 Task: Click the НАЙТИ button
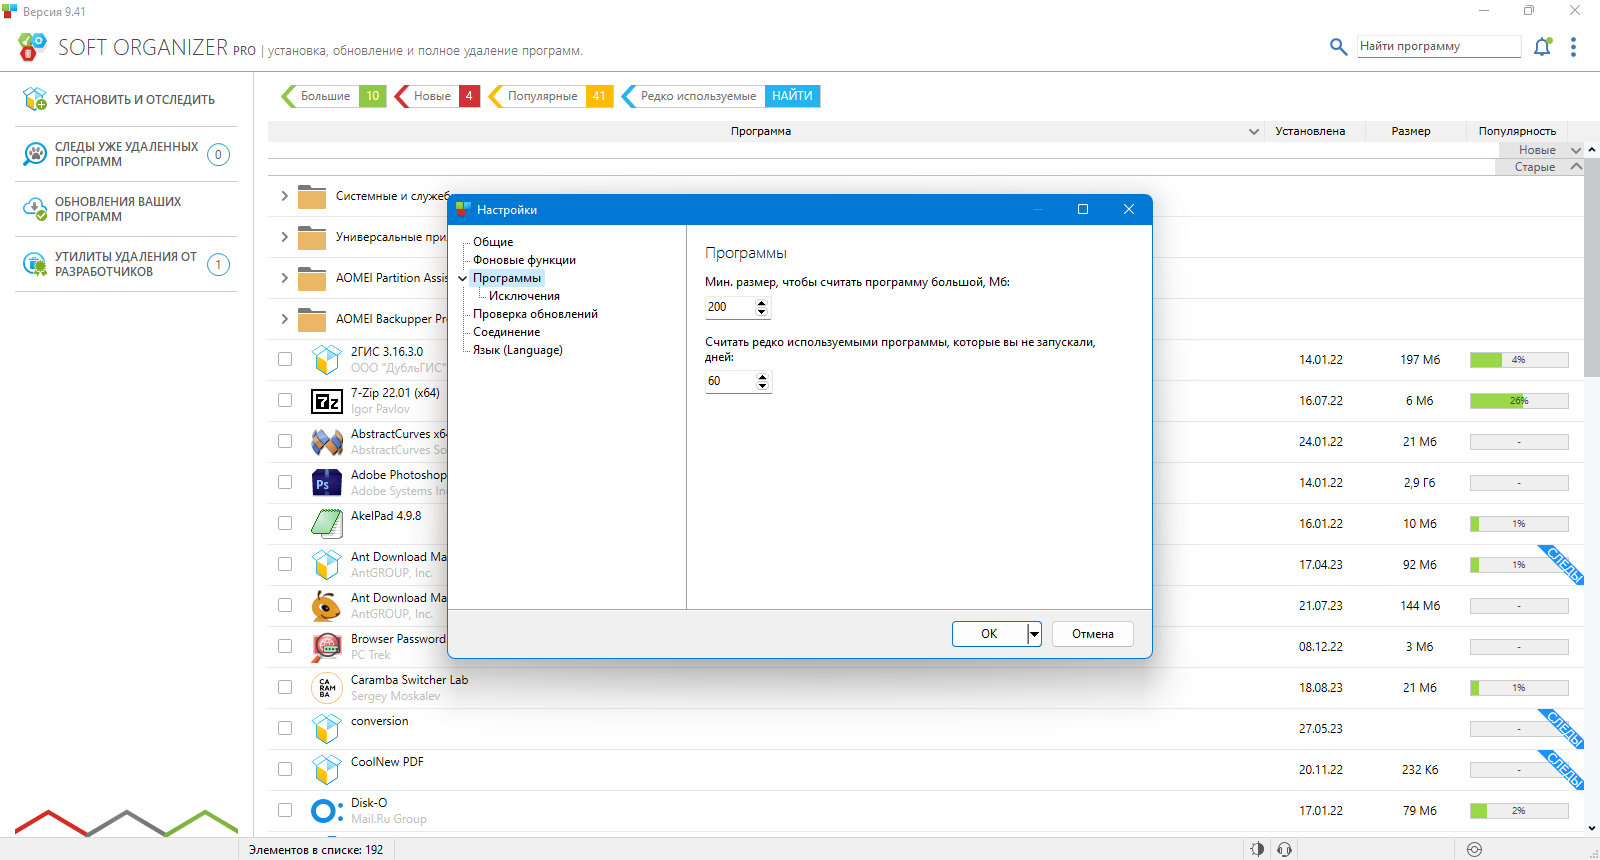792,96
